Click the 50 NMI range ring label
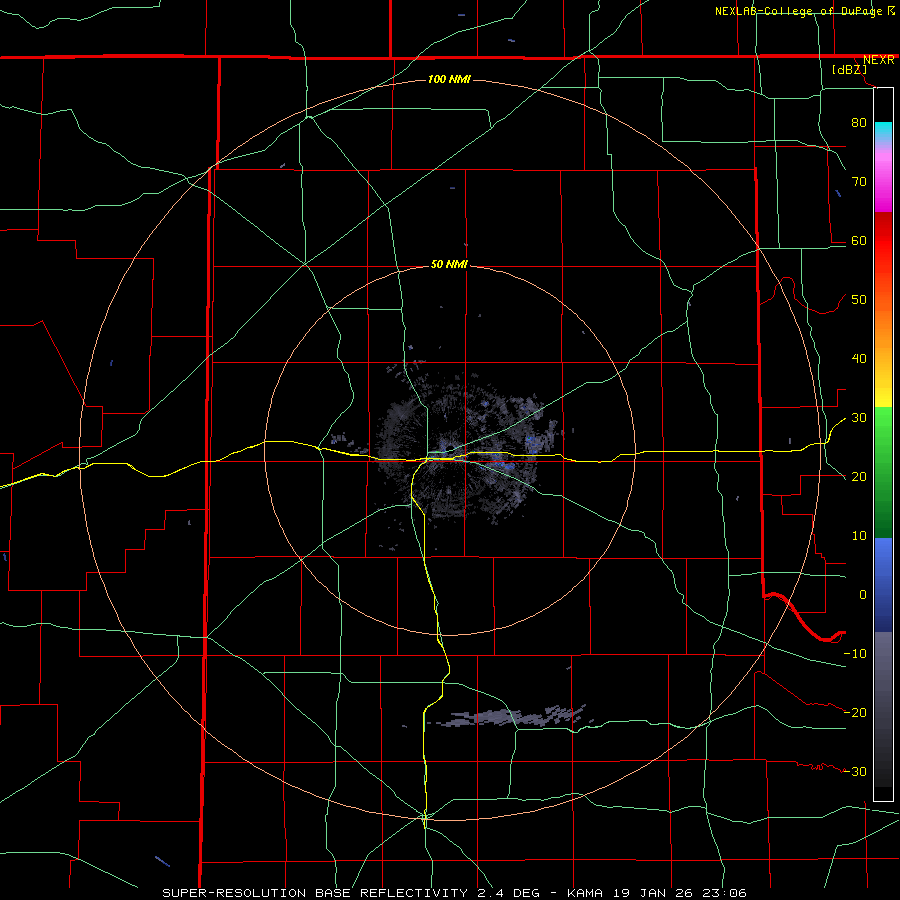The width and height of the screenshot is (900, 900). click(449, 265)
